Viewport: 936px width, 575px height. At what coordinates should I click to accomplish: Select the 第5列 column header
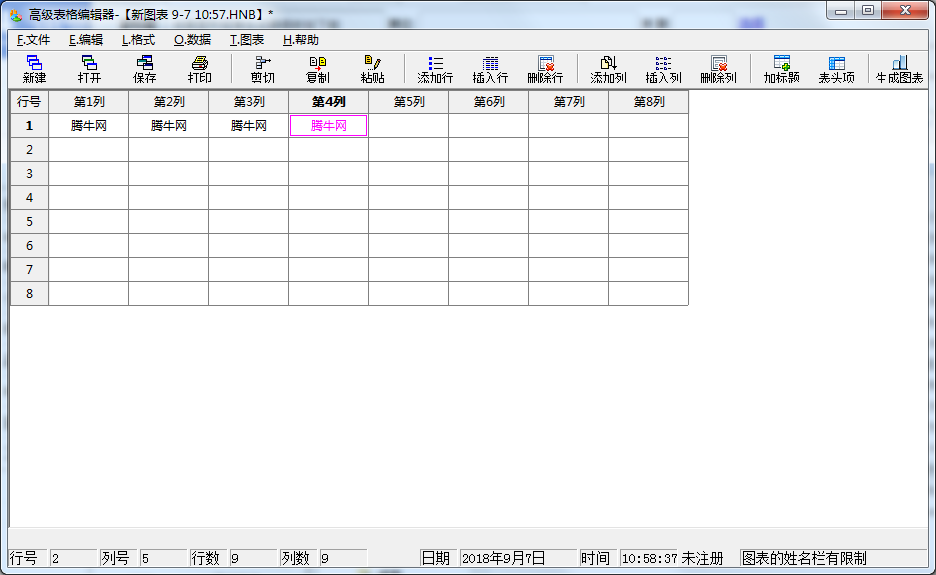[x=408, y=102]
